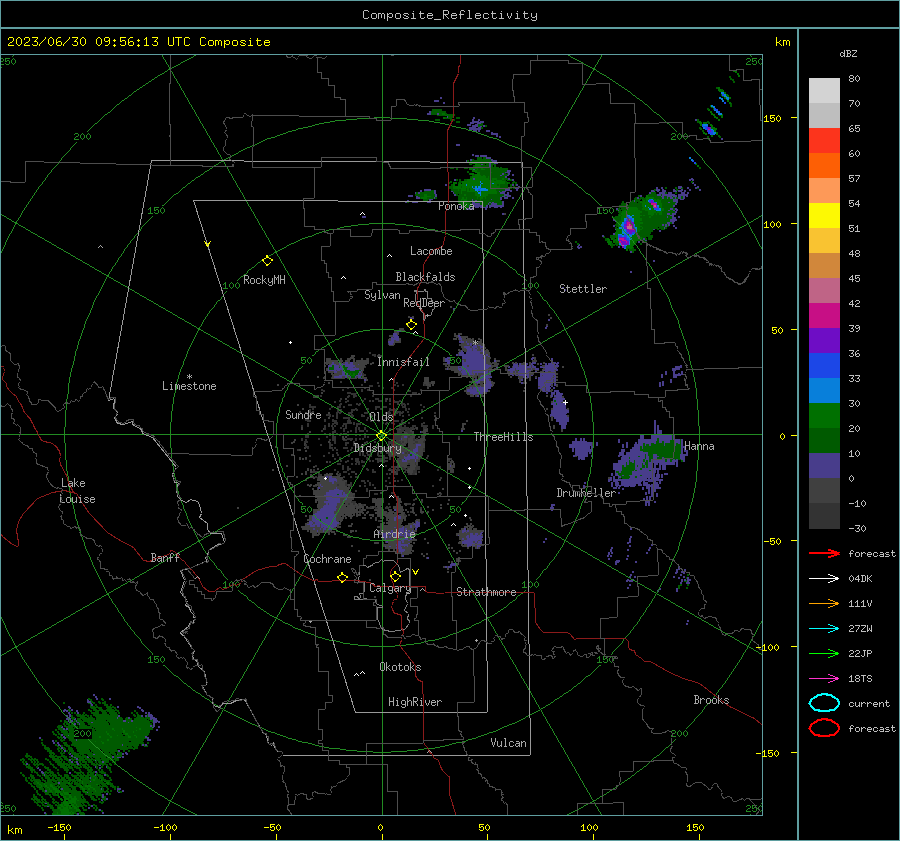Click the Blackfalds map label

pyautogui.click(x=425, y=277)
